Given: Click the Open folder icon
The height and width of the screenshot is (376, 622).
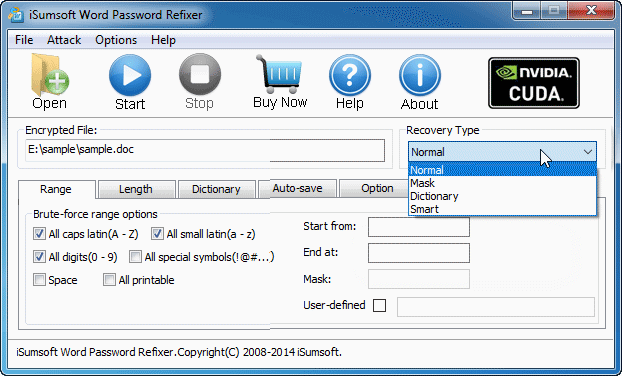Looking at the screenshot, I should 50,75.
